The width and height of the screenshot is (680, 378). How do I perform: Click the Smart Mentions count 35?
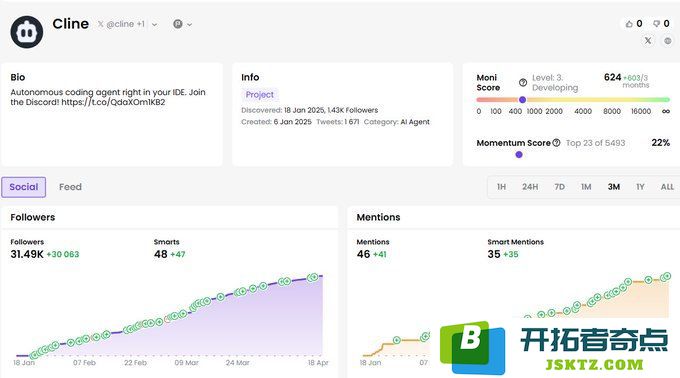(x=494, y=254)
